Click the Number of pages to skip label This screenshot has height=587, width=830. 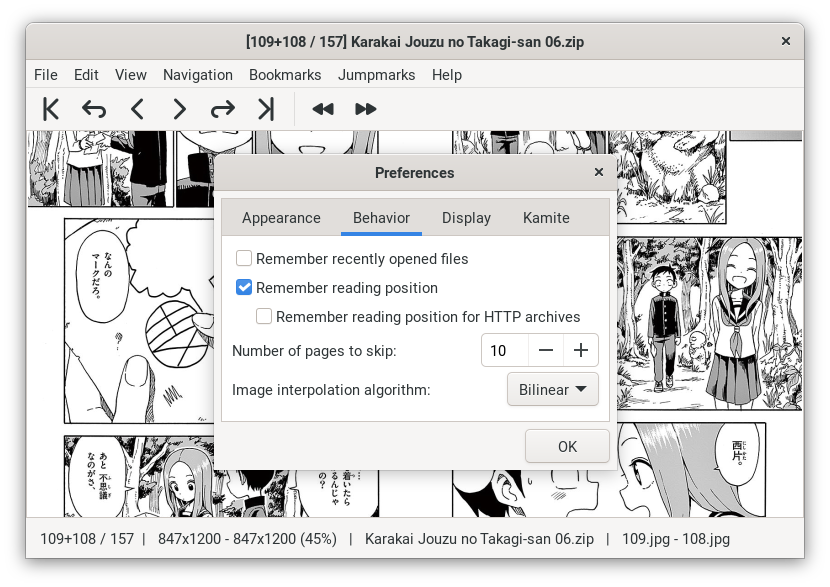tap(314, 350)
